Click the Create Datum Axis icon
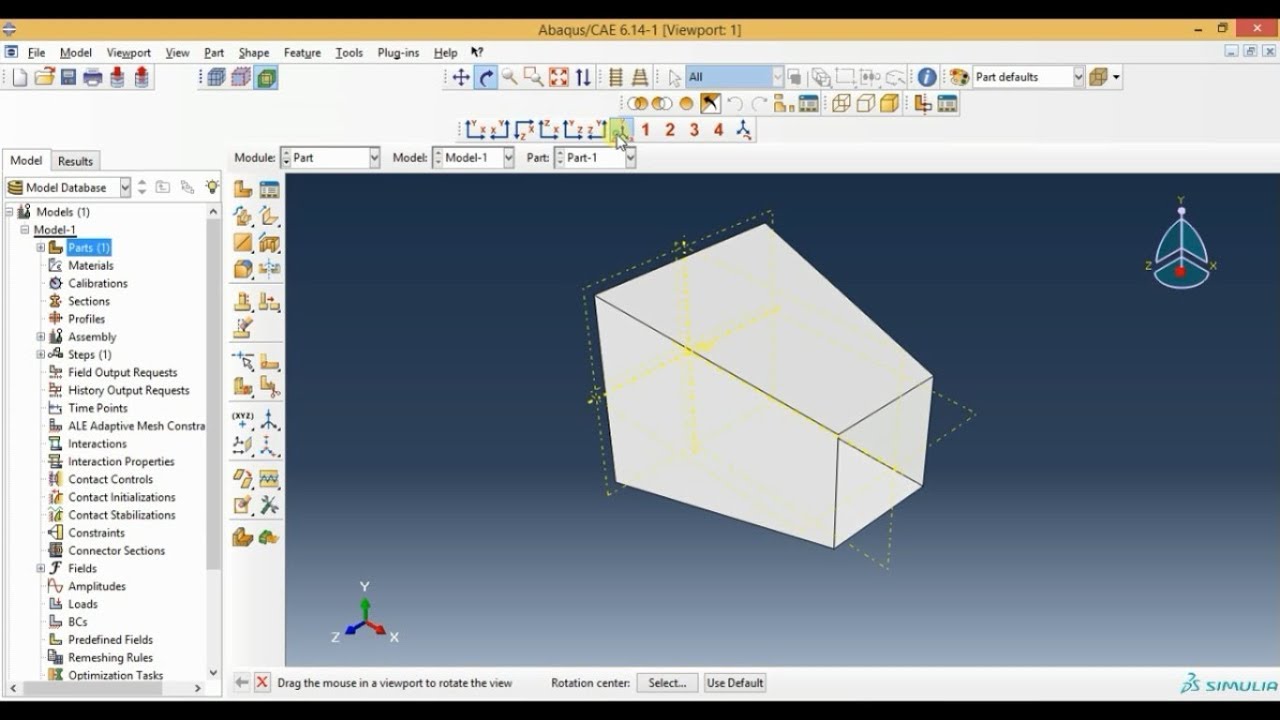Screen dimensions: 1280x720 click(x=269, y=419)
